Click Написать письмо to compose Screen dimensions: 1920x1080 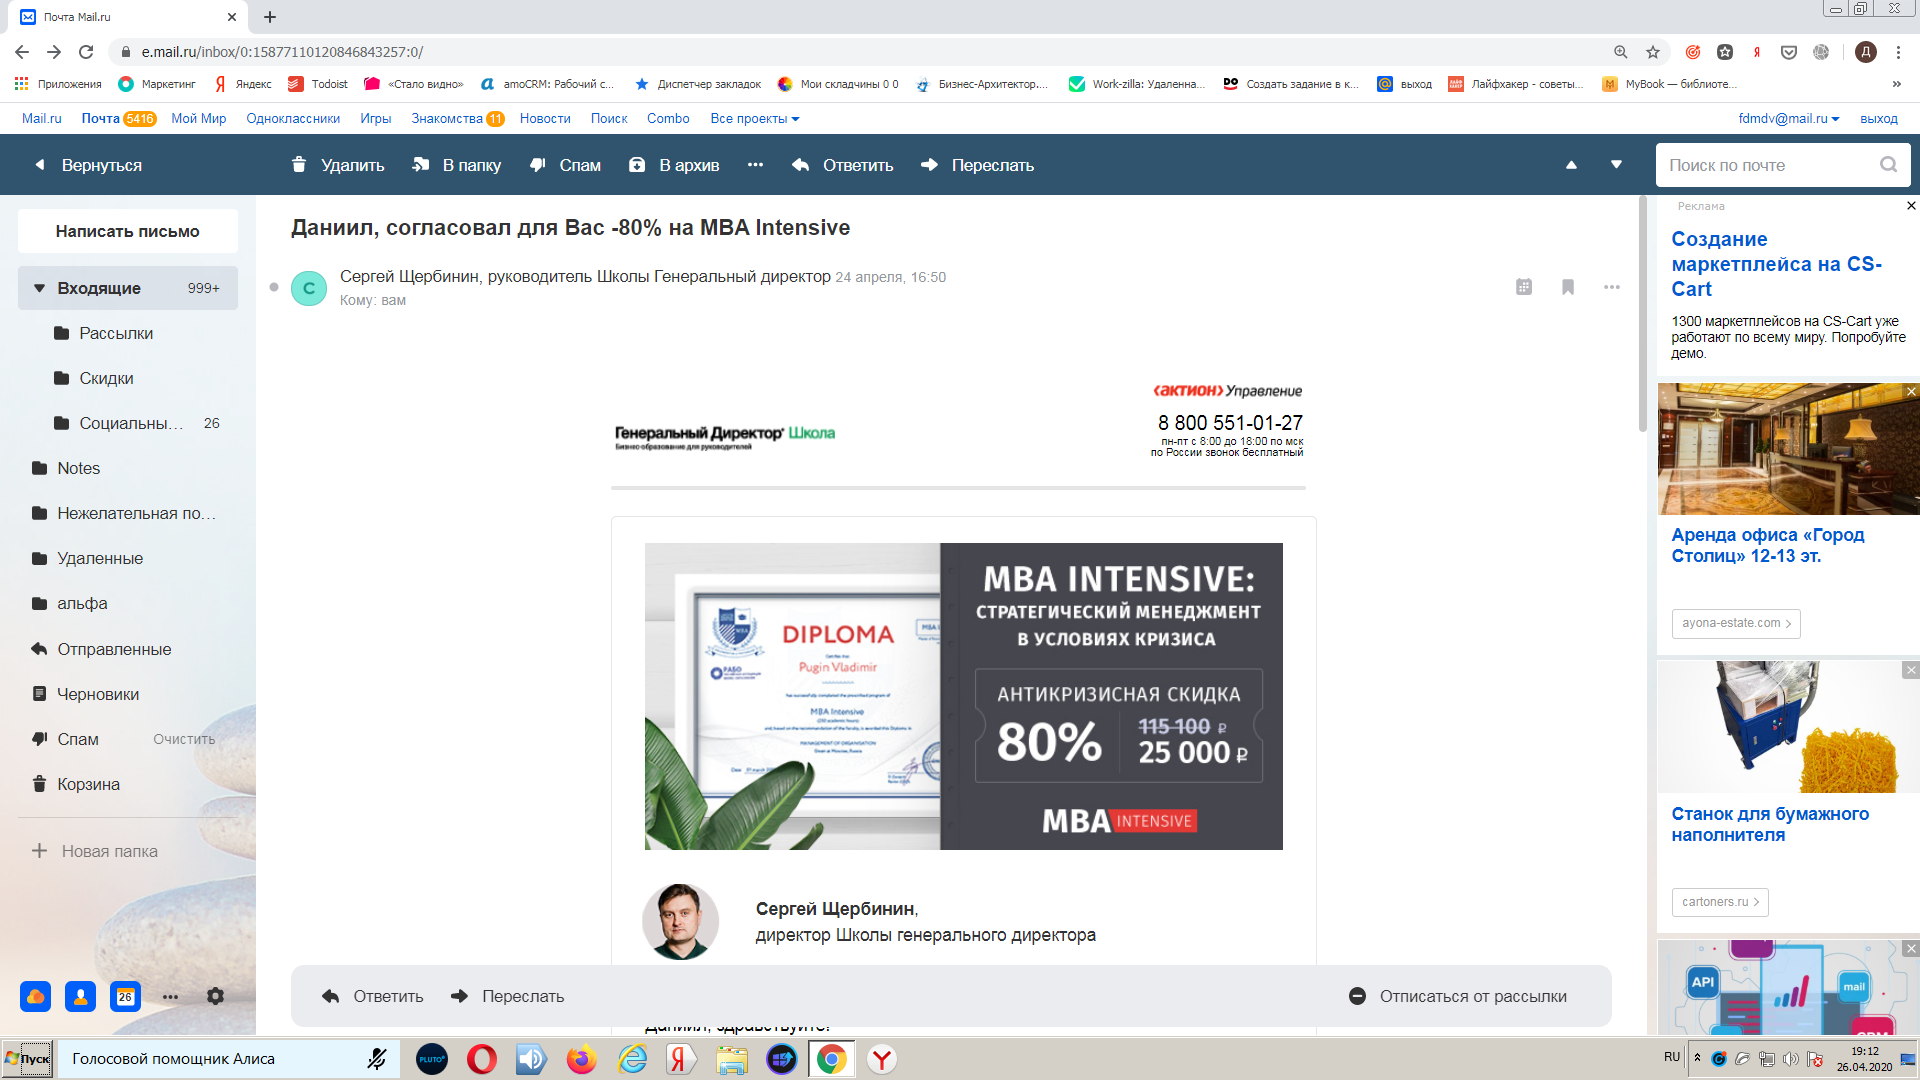click(128, 231)
